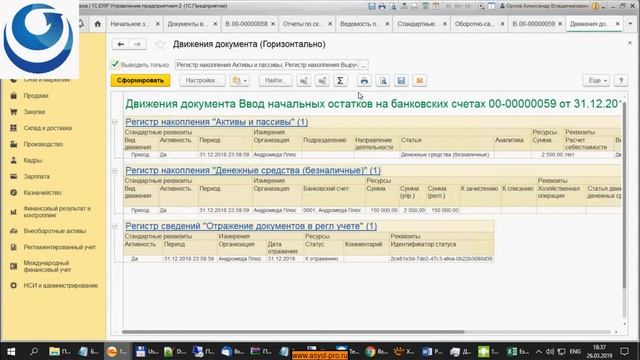Image resolution: width=640 pixels, height=360 pixels.
Task: Click the Сформировать button
Action: [140, 80]
